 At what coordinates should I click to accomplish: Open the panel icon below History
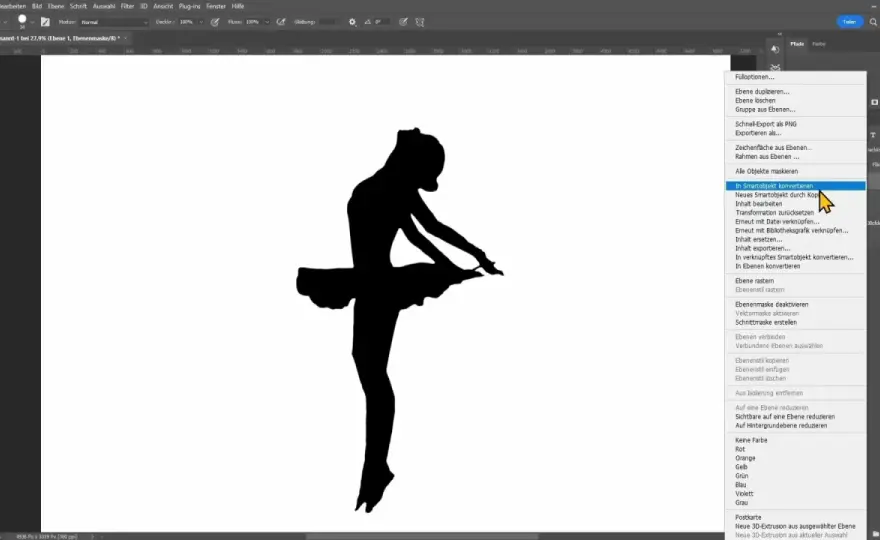pos(775,67)
